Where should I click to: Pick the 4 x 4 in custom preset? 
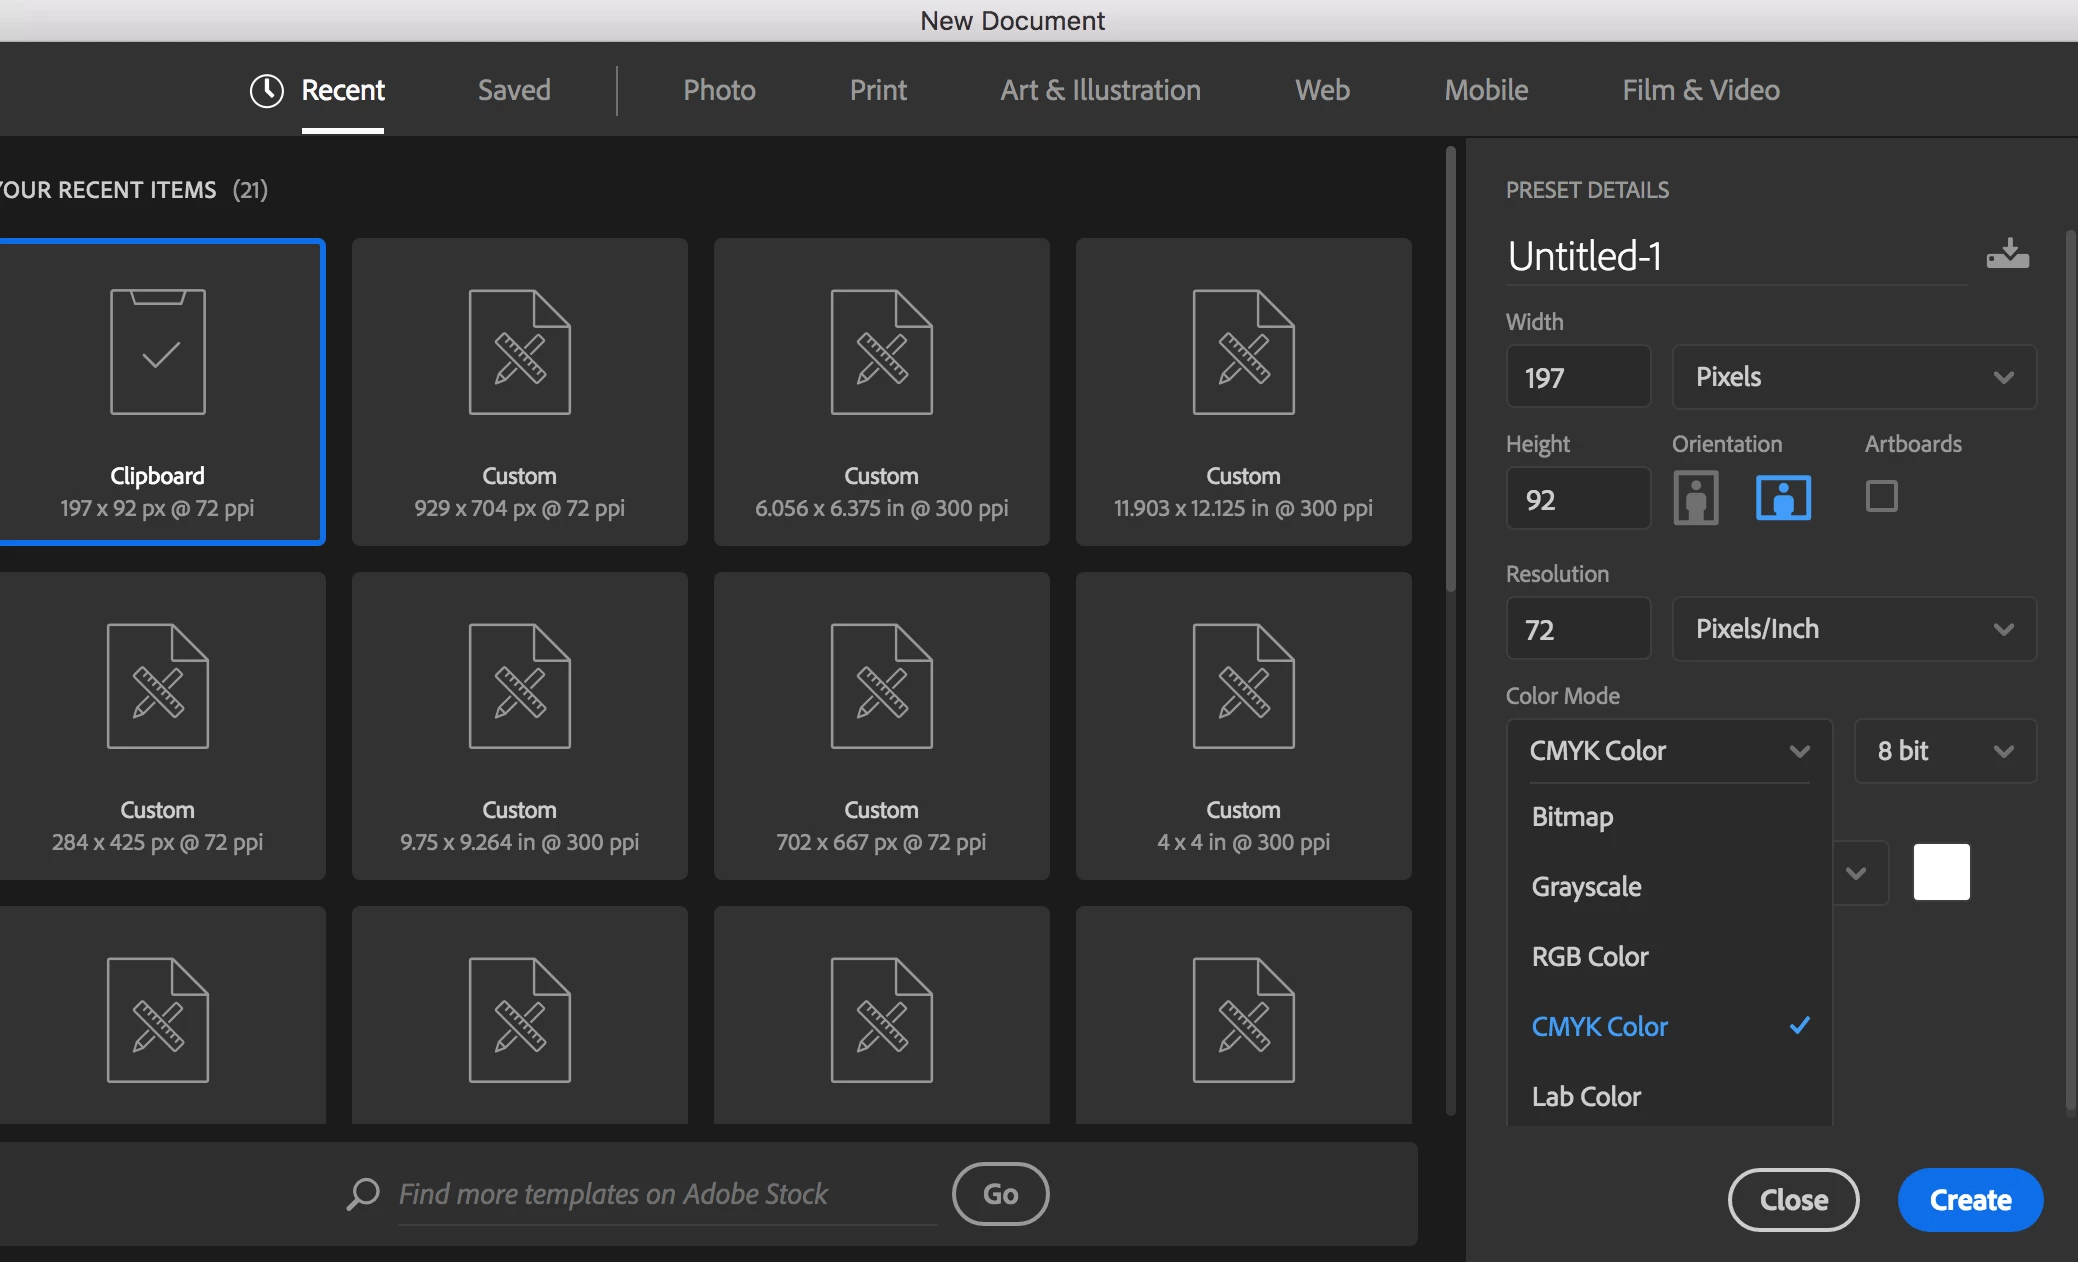point(1243,726)
